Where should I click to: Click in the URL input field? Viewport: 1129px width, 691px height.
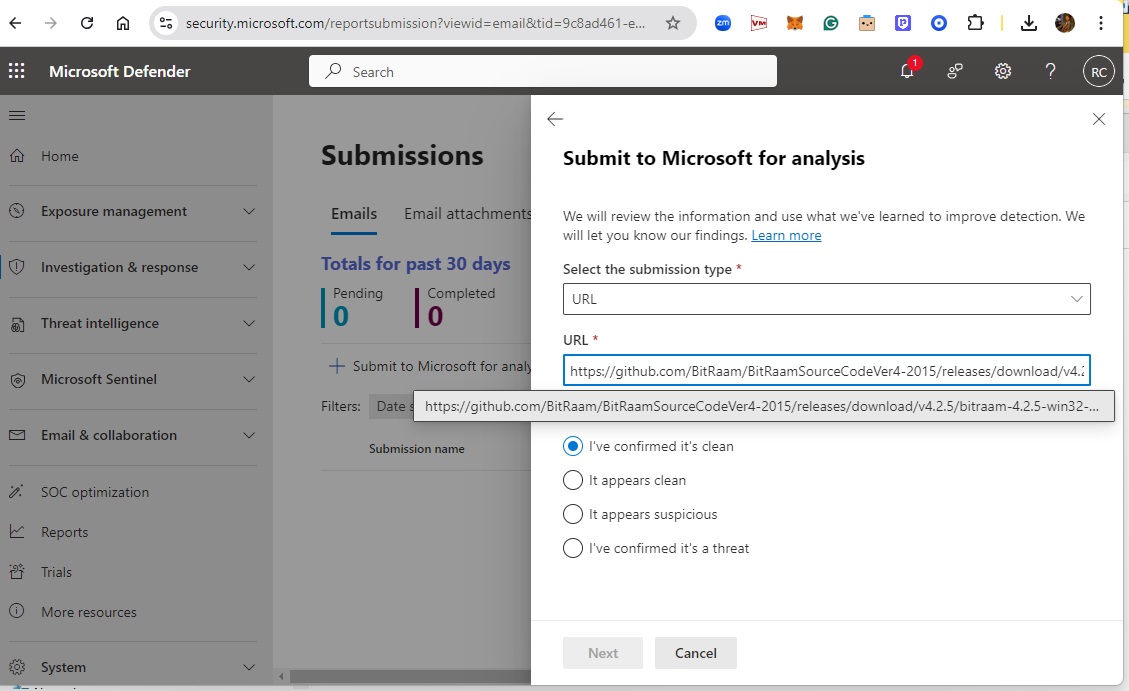click(x=827, y=371)
